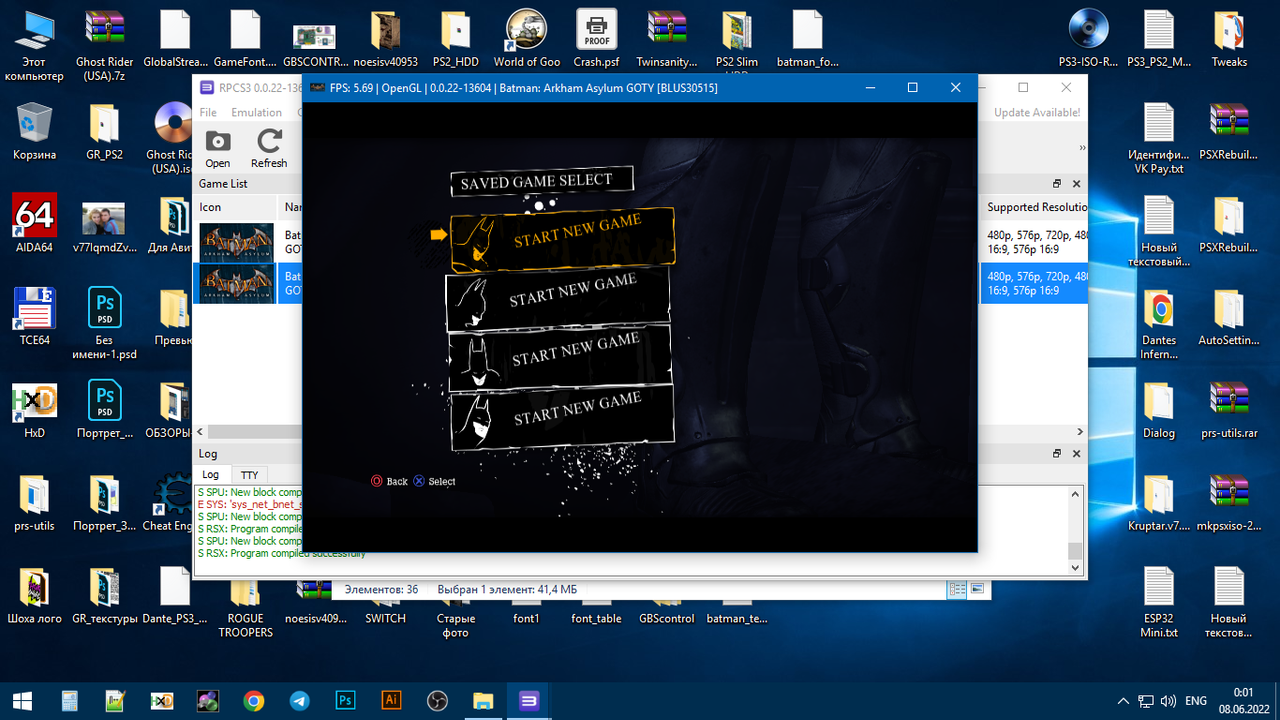Select the TCE64 desktop icon

(x=34, y=316)
